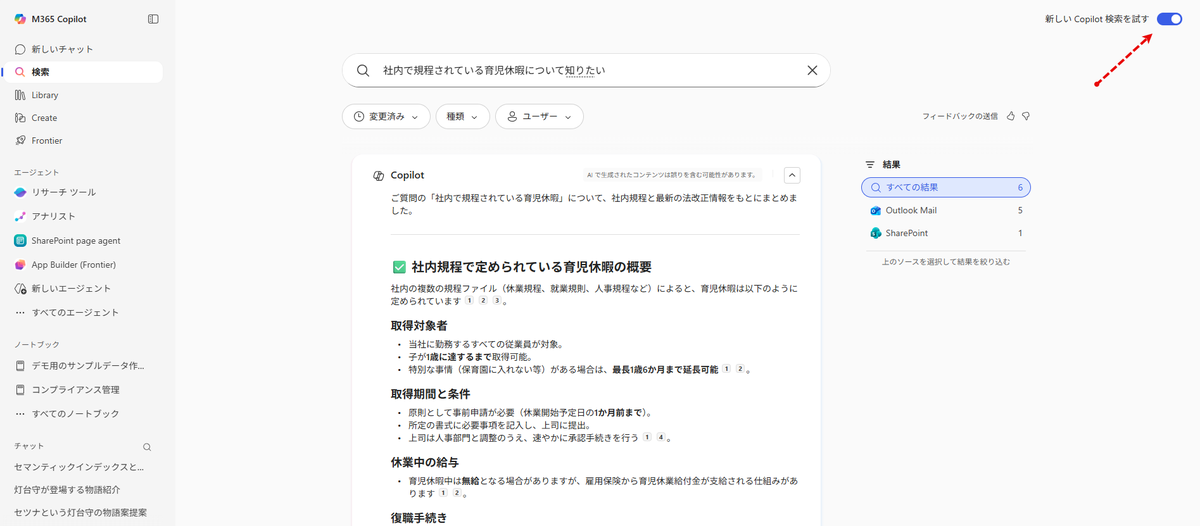
Task: Toggle the new Copilot search switch
Action: click(1169, 19)
